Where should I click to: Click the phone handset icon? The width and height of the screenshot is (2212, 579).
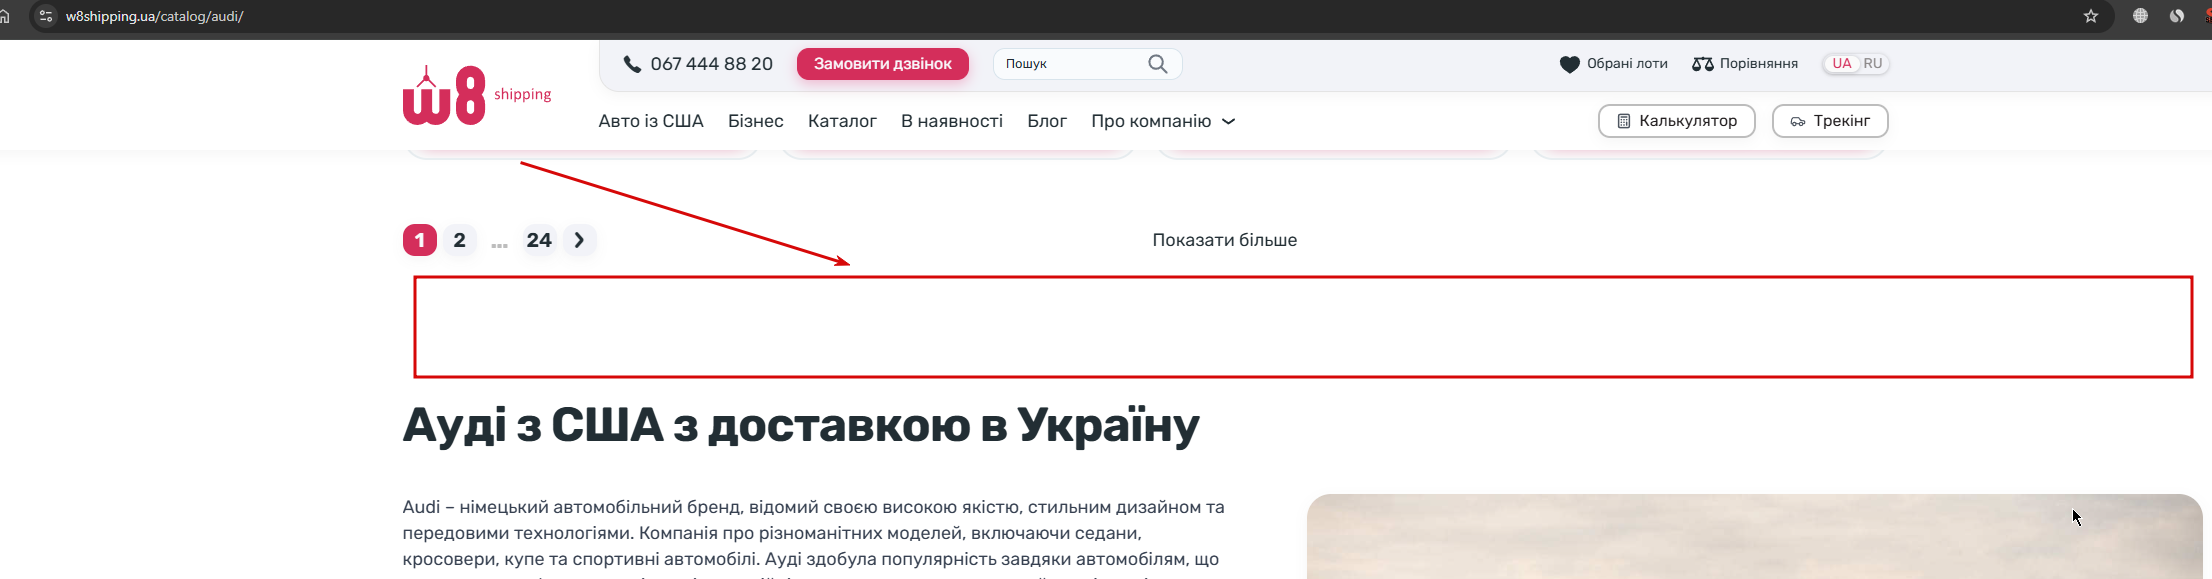(x=632, y=64)
